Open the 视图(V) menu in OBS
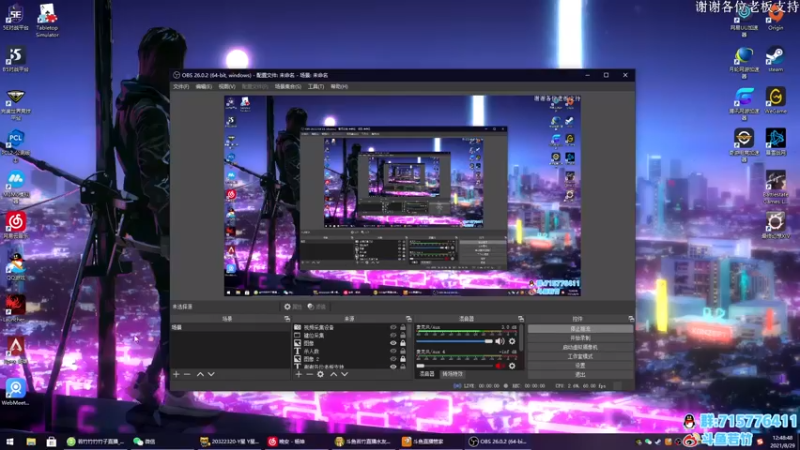This screenshot has width=800, height=450. point(227,87)
